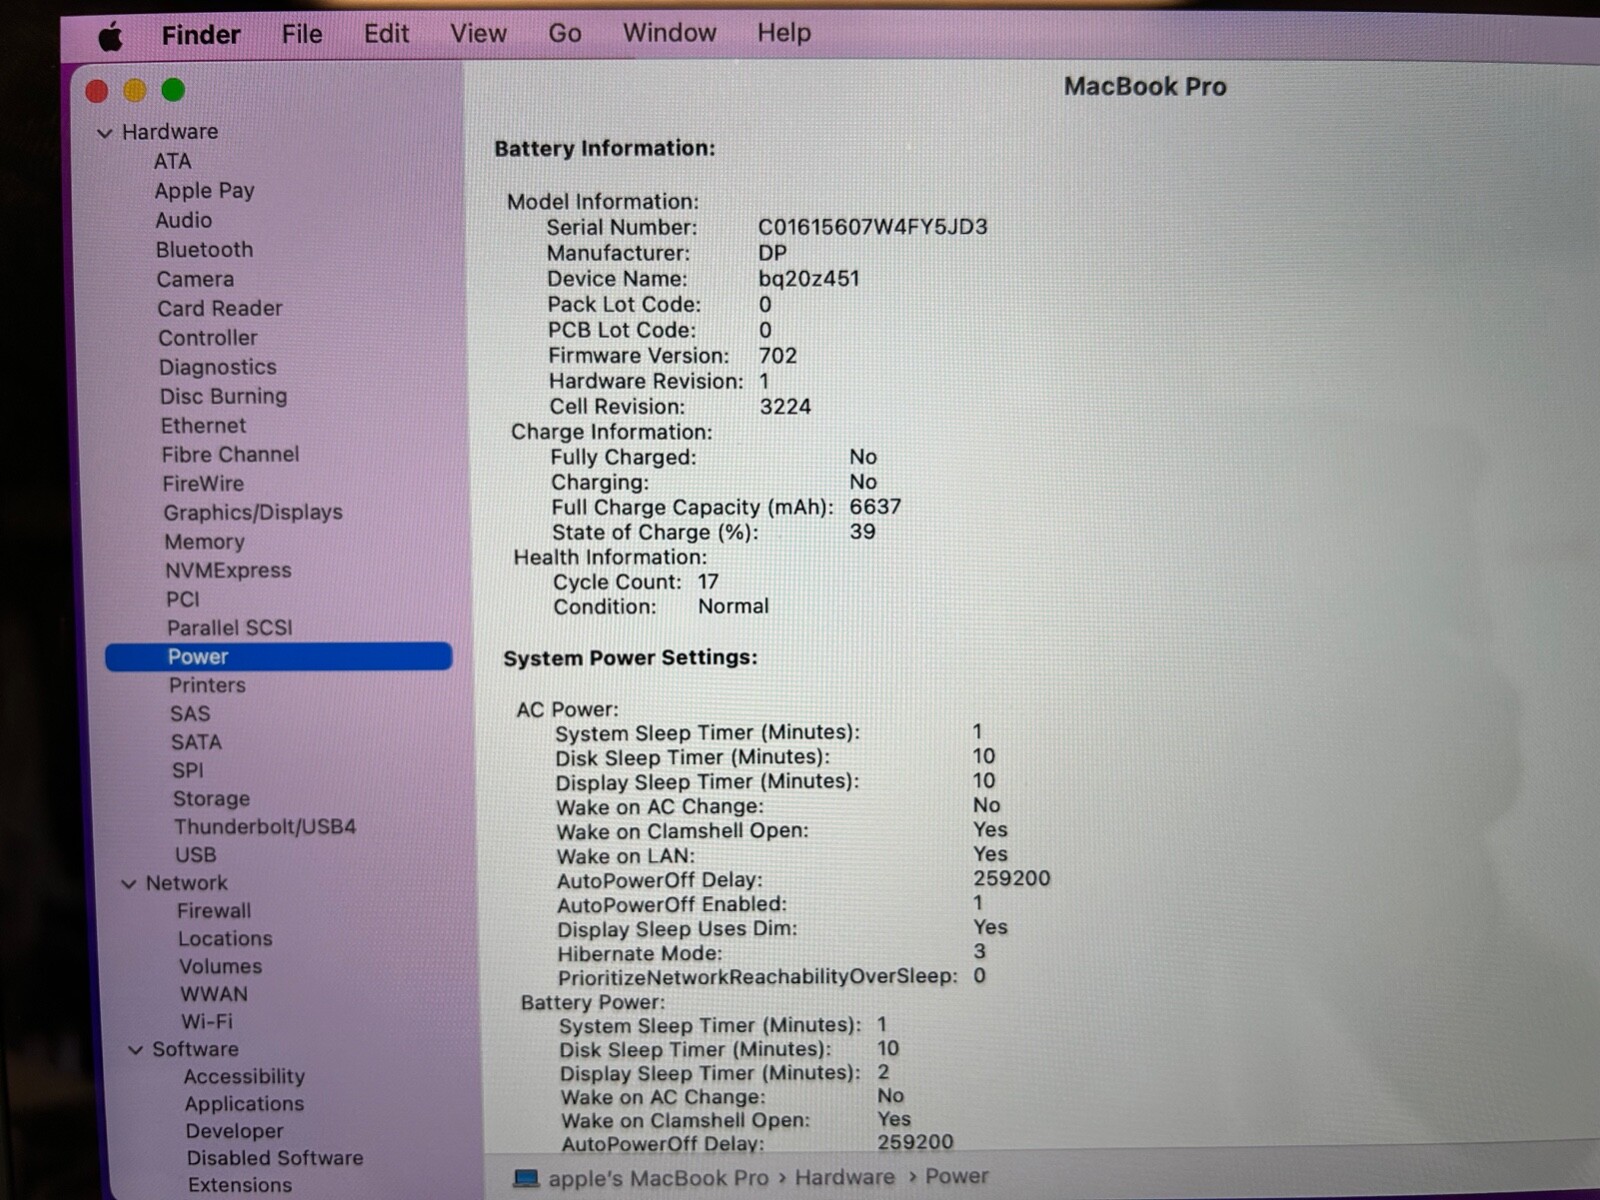Select Parallel SCSI in the sidebar
The width and height of the screenshot is (1600, 1200).
(230, 627)
